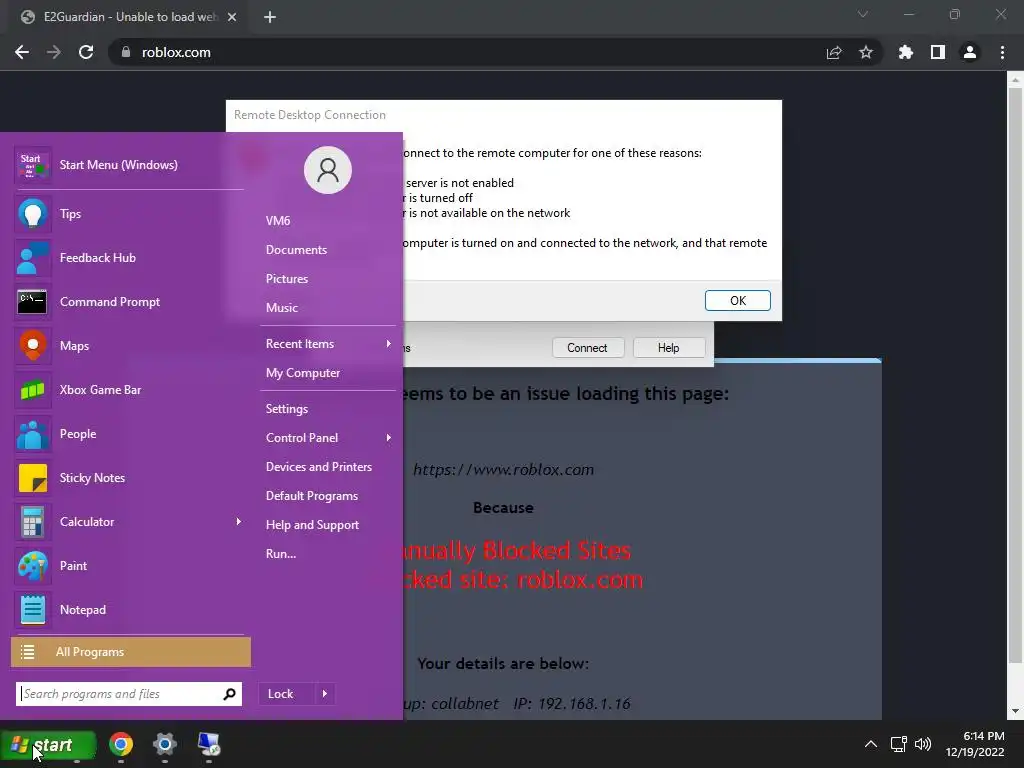Open Sticky Notes icon
This screenshot has height=768, width=1024.
click(x=33, y=477)
